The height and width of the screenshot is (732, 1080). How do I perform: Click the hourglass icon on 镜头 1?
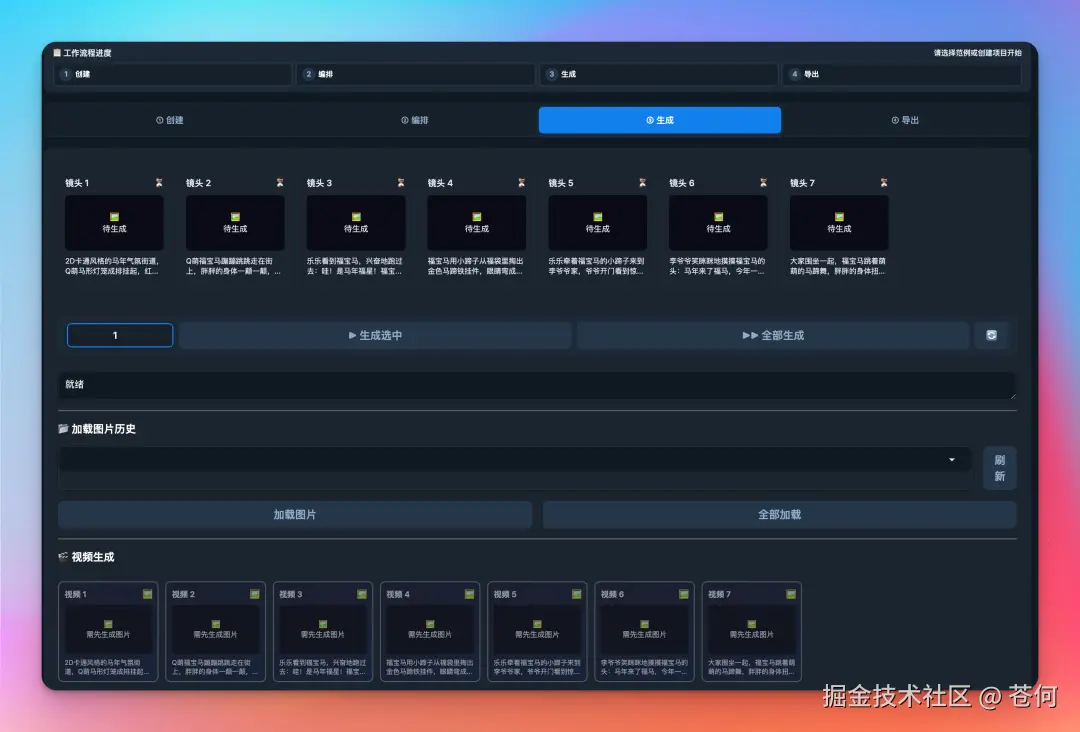(158, 182)
